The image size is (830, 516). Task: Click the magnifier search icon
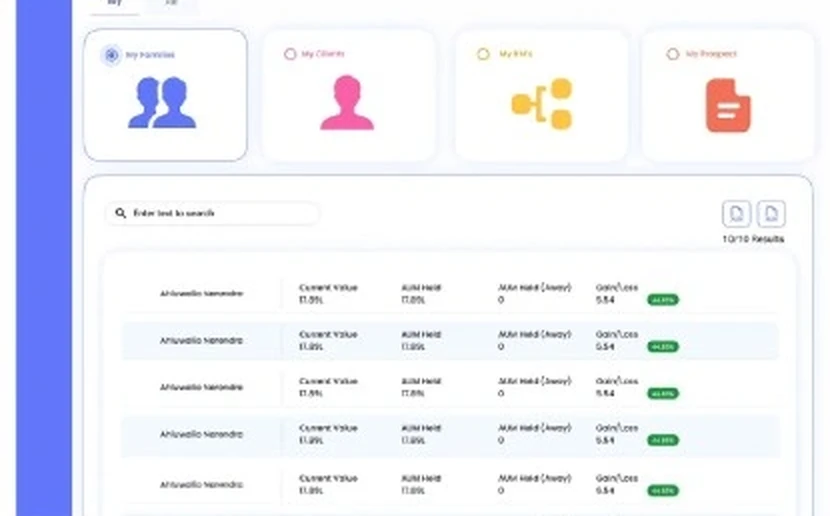(x=121, y=213)
